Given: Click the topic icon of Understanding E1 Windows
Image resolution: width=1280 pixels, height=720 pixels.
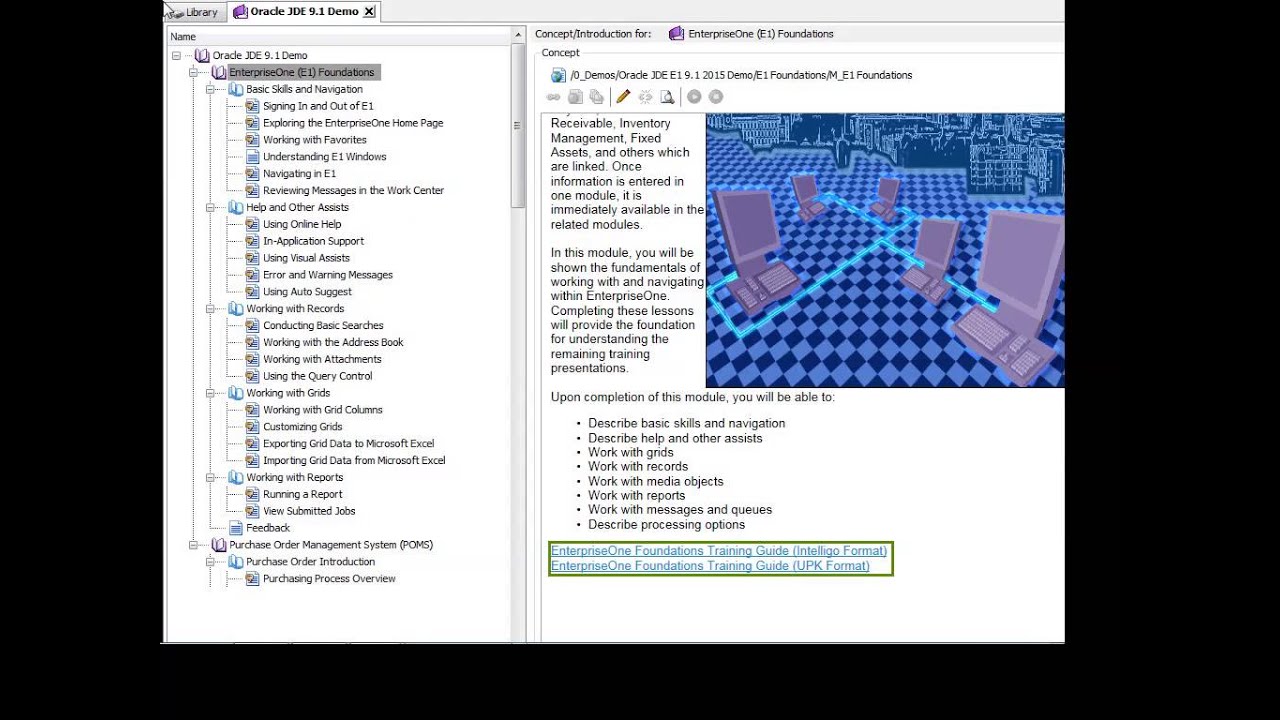Looking at the screenshot, I should [x=252, y=157].
